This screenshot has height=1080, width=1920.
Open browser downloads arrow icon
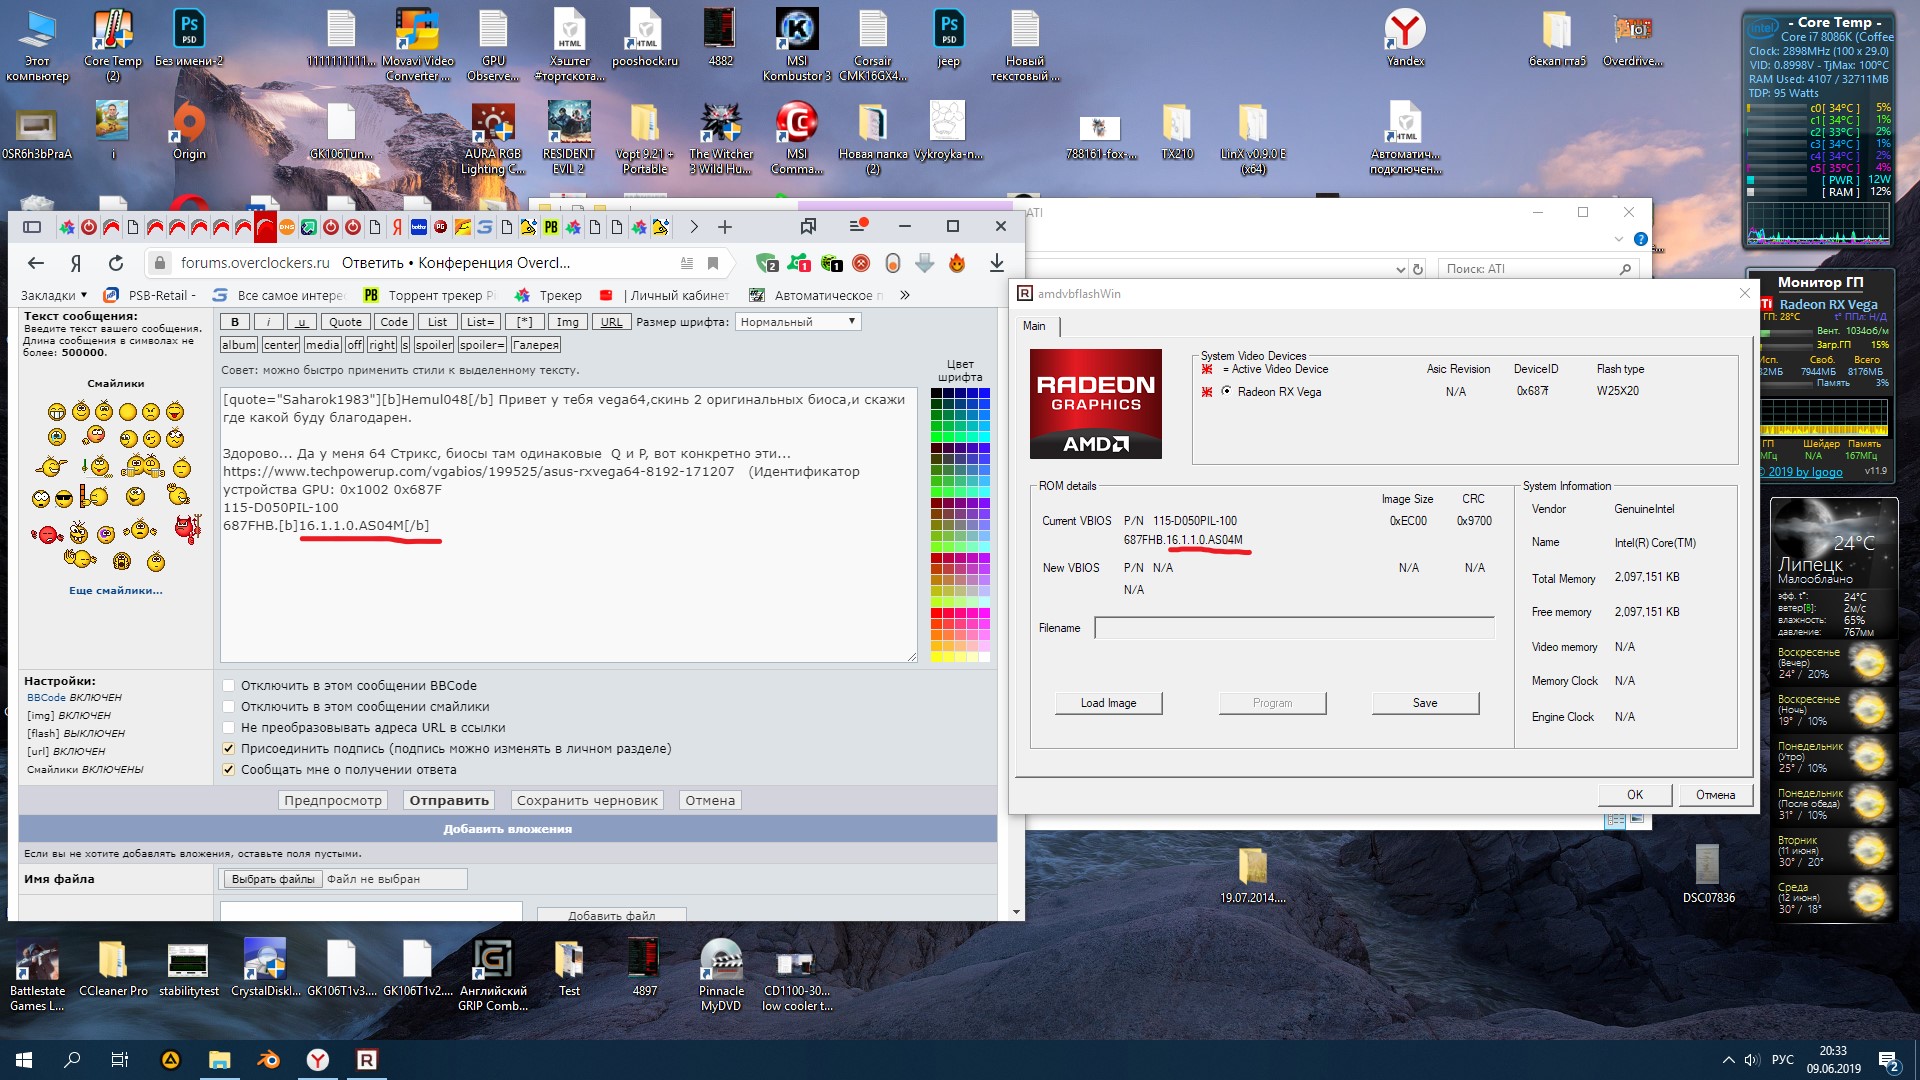point(996,263)
